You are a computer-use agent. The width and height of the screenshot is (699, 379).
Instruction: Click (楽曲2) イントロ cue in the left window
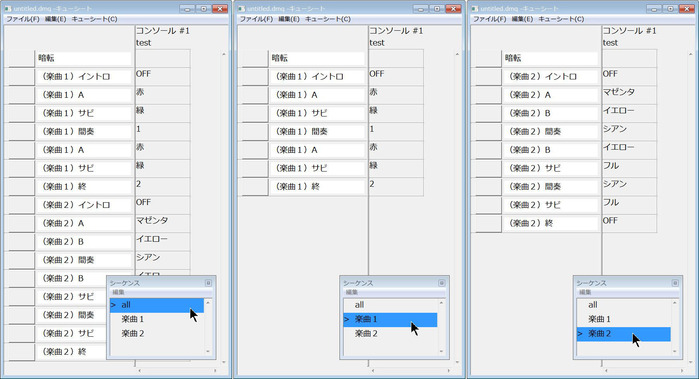click(84, 205)
